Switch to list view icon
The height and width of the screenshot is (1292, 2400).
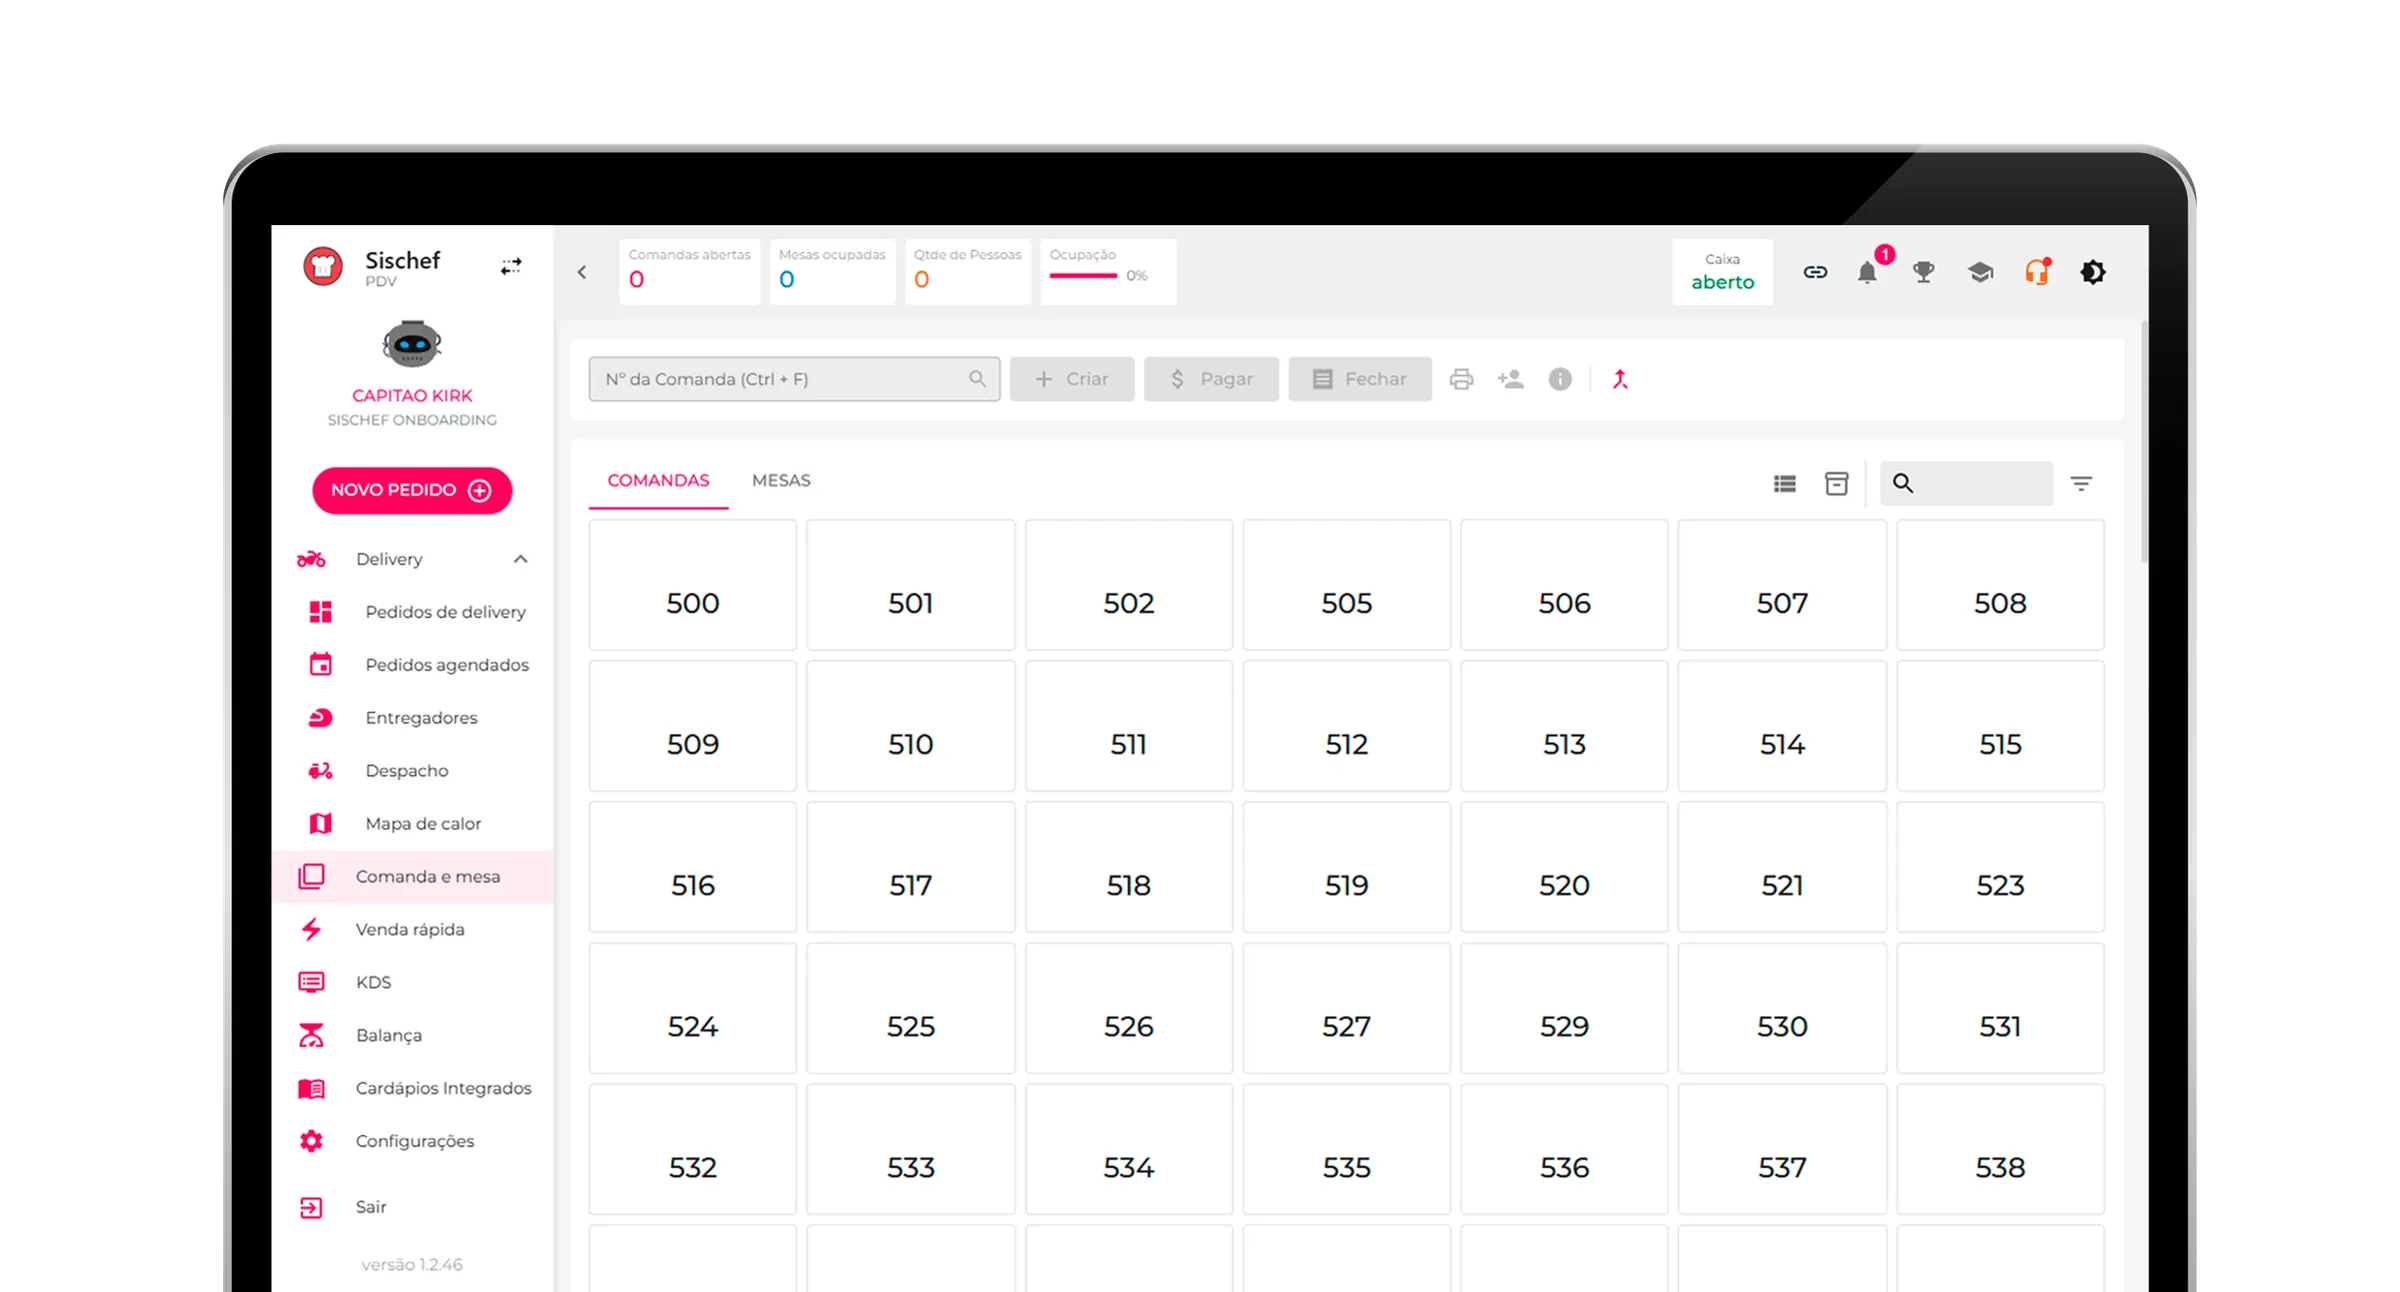point(1785,484)
